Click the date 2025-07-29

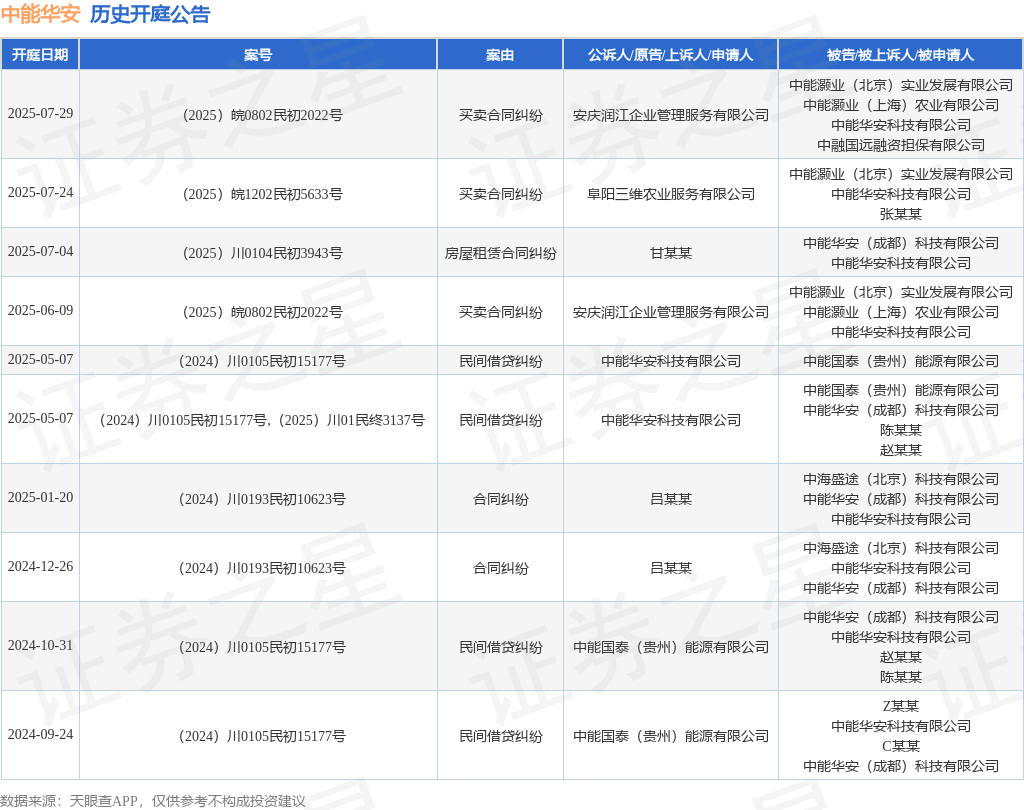(40, 114)
